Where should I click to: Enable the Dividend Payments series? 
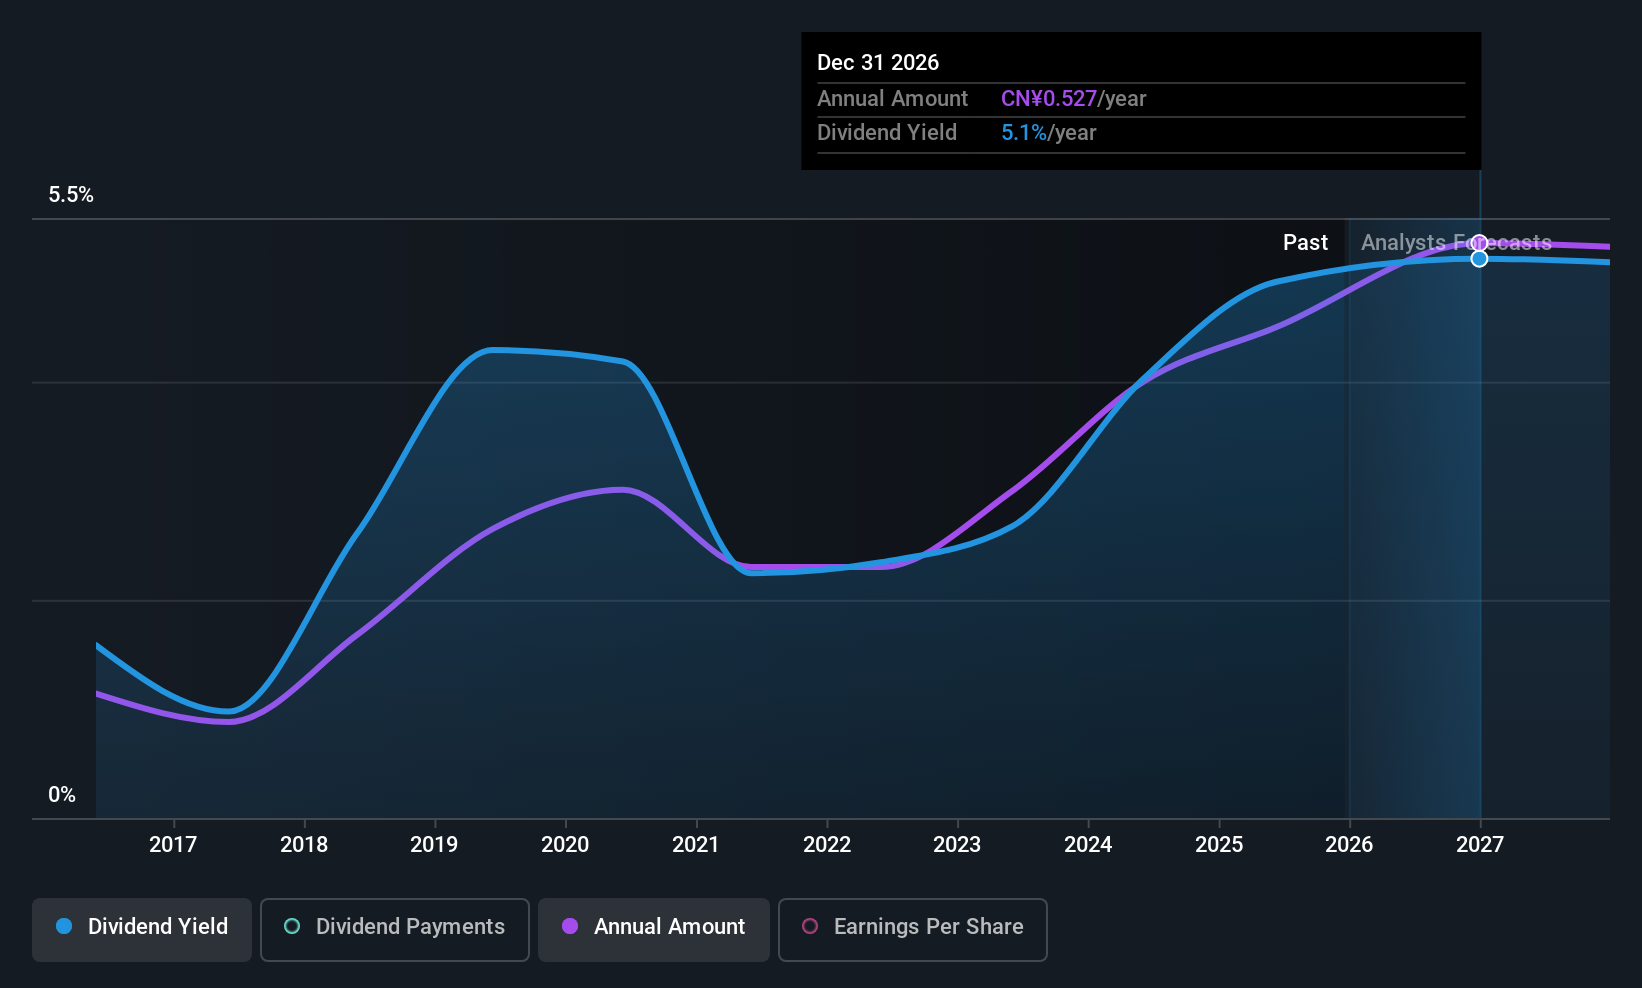pyautogui.click(x=395, y=930)
